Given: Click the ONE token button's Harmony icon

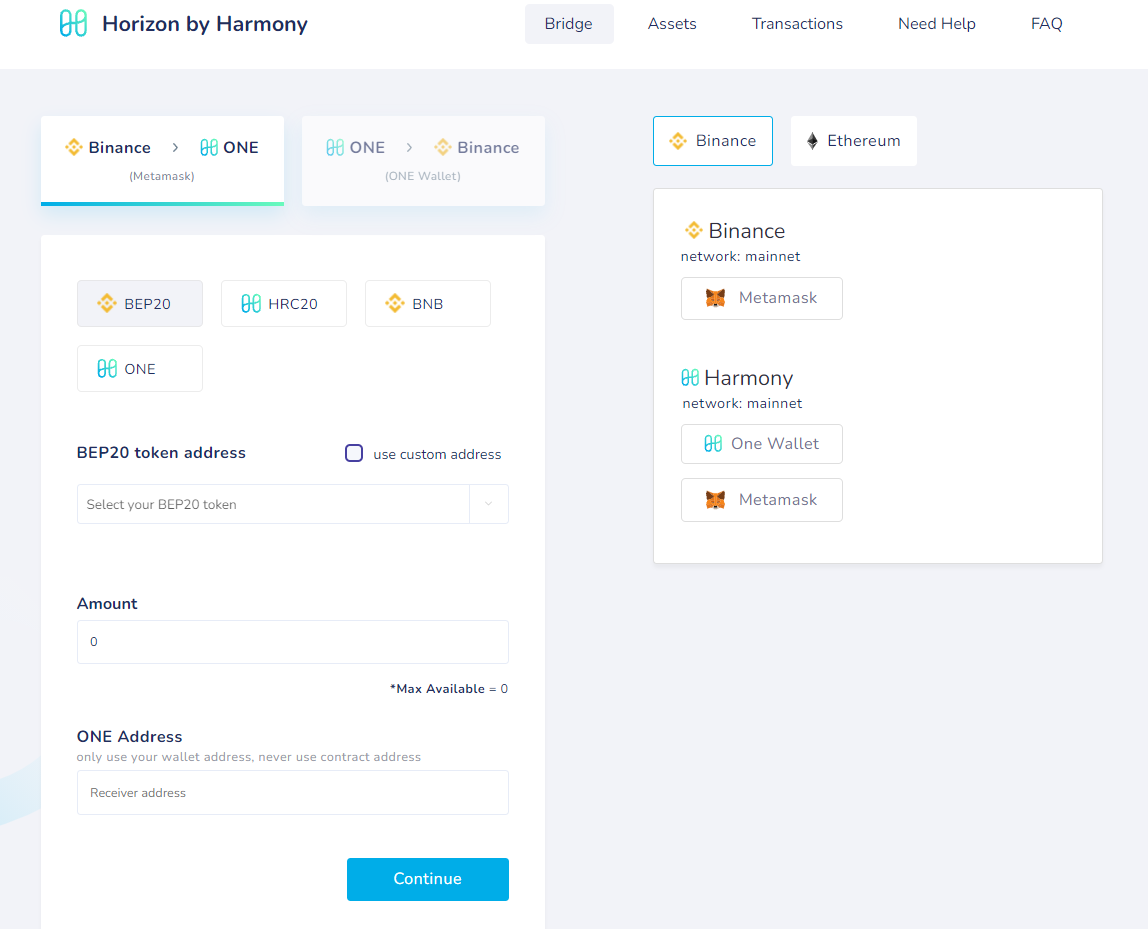Looking at the screenshot, I should point(107,368).
